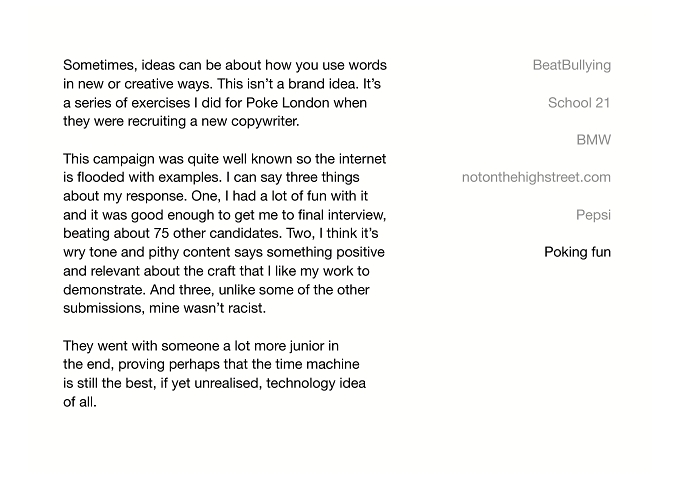The width and height of the screenshot is (680, 481).
Task: Select the BMW menu item
Action: pos(594,140)
